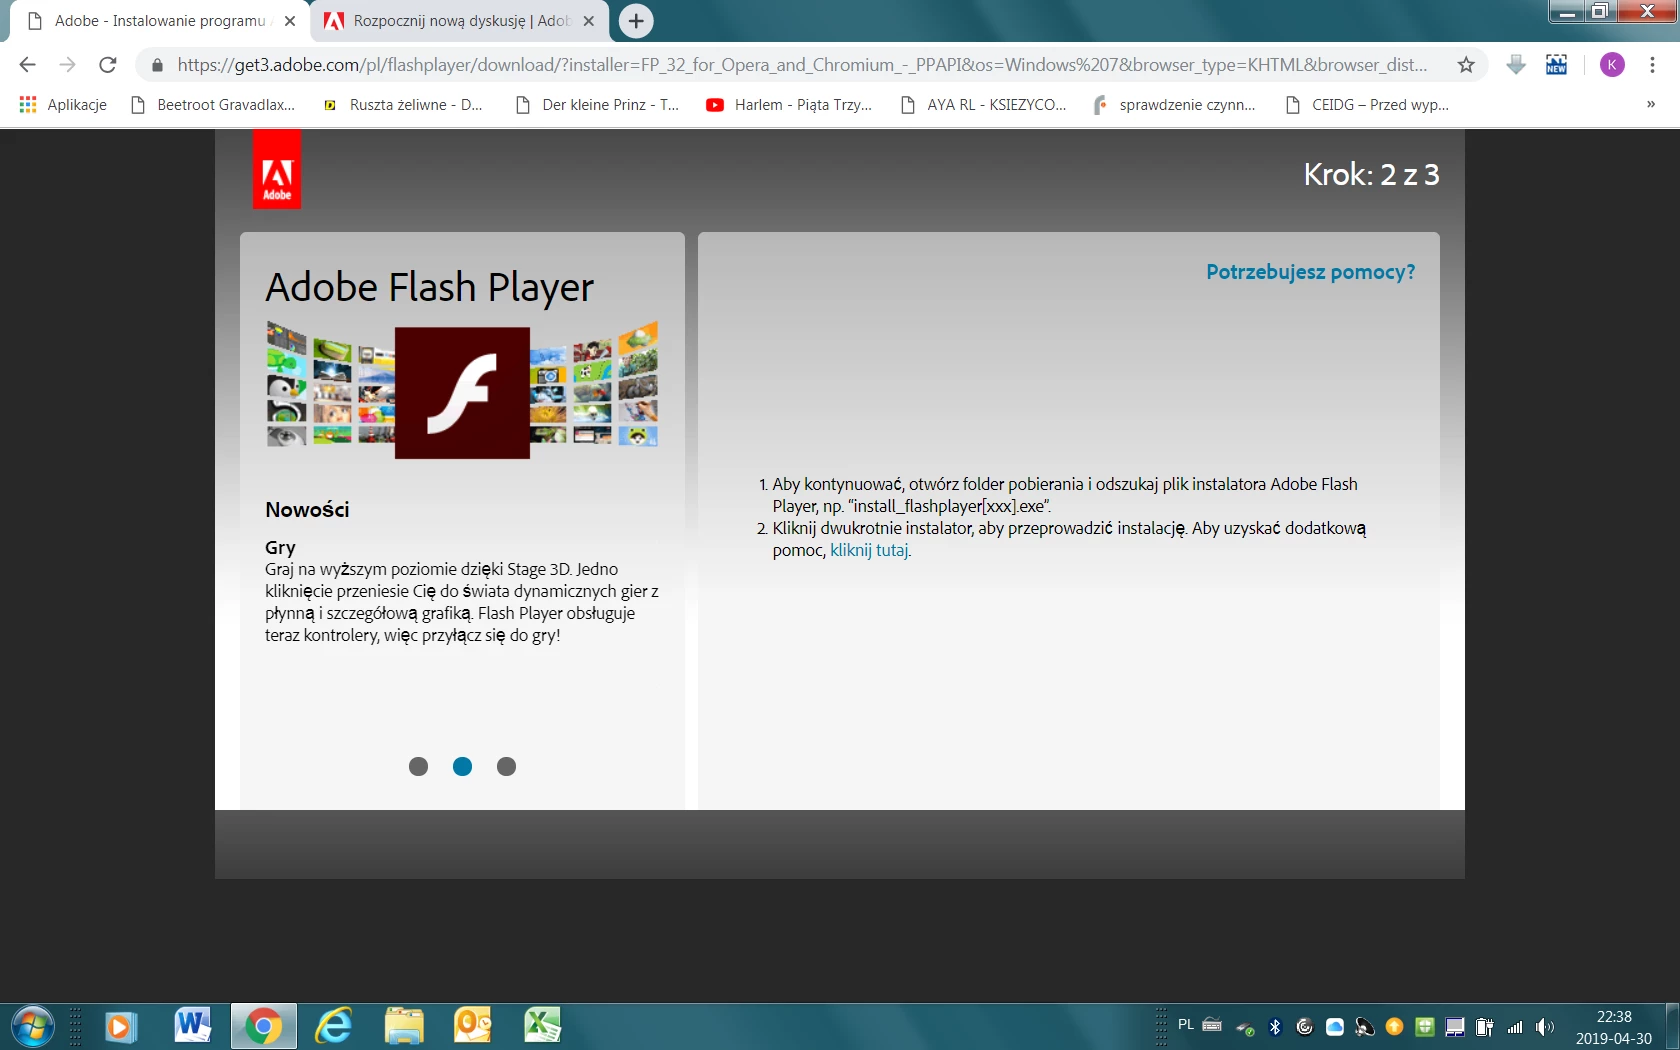Screen dimensions: 1680x1050
Task: Expand the hidden bookmarks chevron
Action: [x=1651, y=105]
